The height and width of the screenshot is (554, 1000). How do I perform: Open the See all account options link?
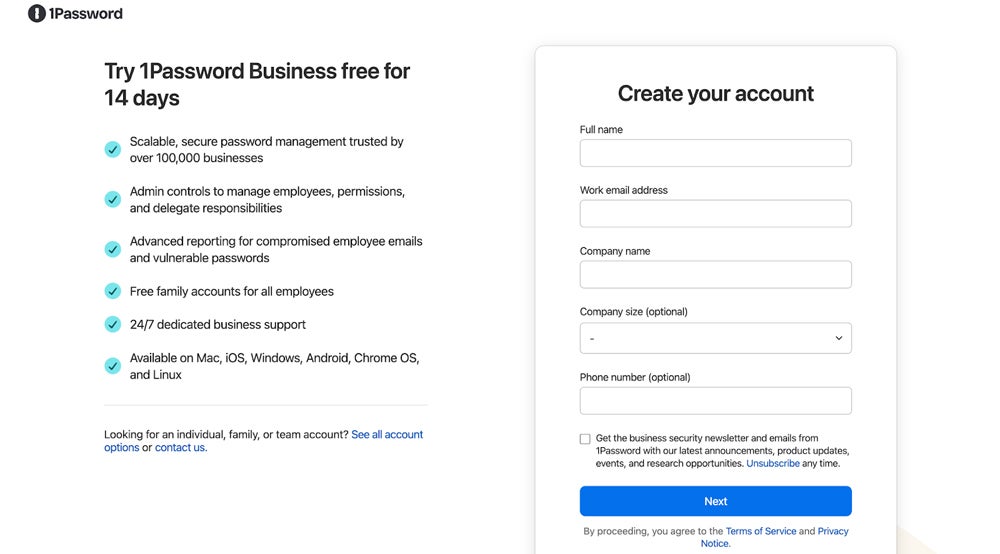pos(387,435)
